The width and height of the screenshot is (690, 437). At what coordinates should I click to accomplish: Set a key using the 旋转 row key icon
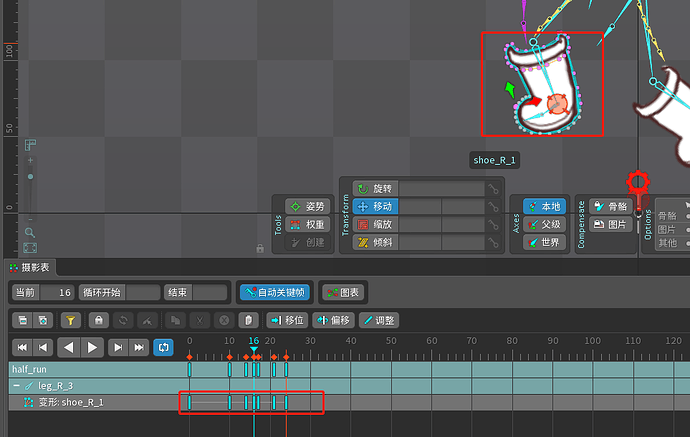click(493, 189)
